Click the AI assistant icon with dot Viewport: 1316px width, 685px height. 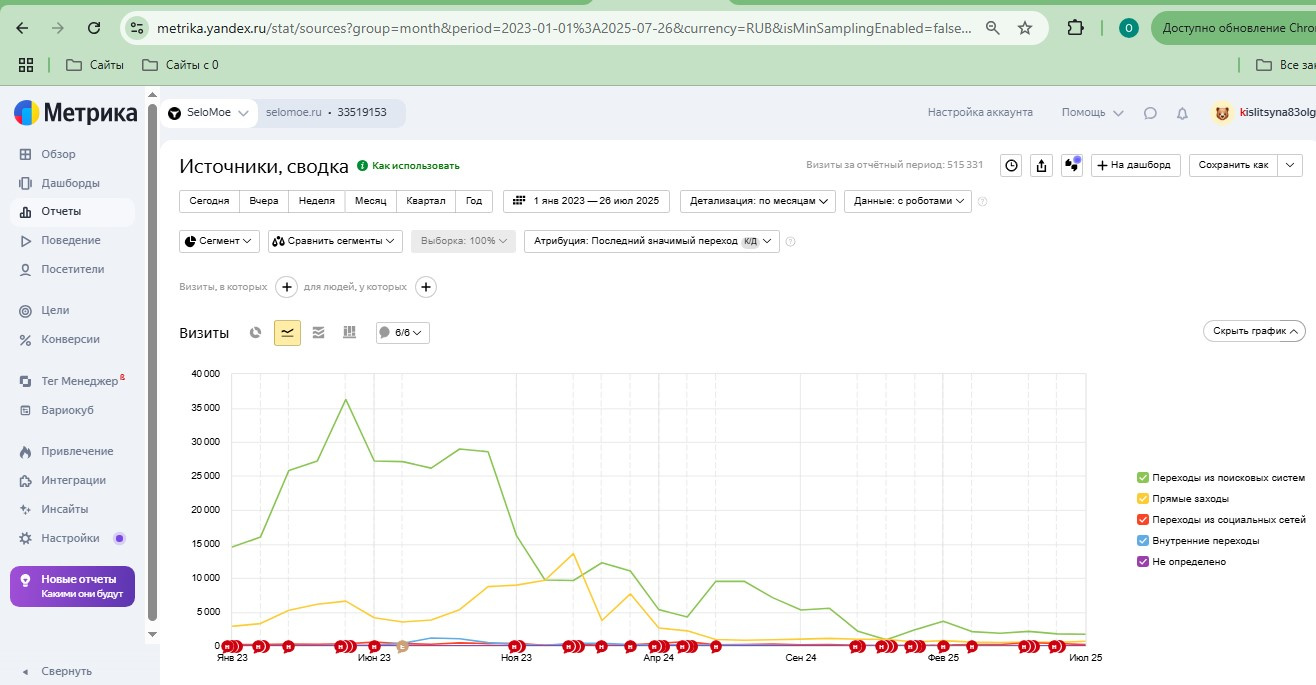pyautogui.click(x=1072, y=165)
